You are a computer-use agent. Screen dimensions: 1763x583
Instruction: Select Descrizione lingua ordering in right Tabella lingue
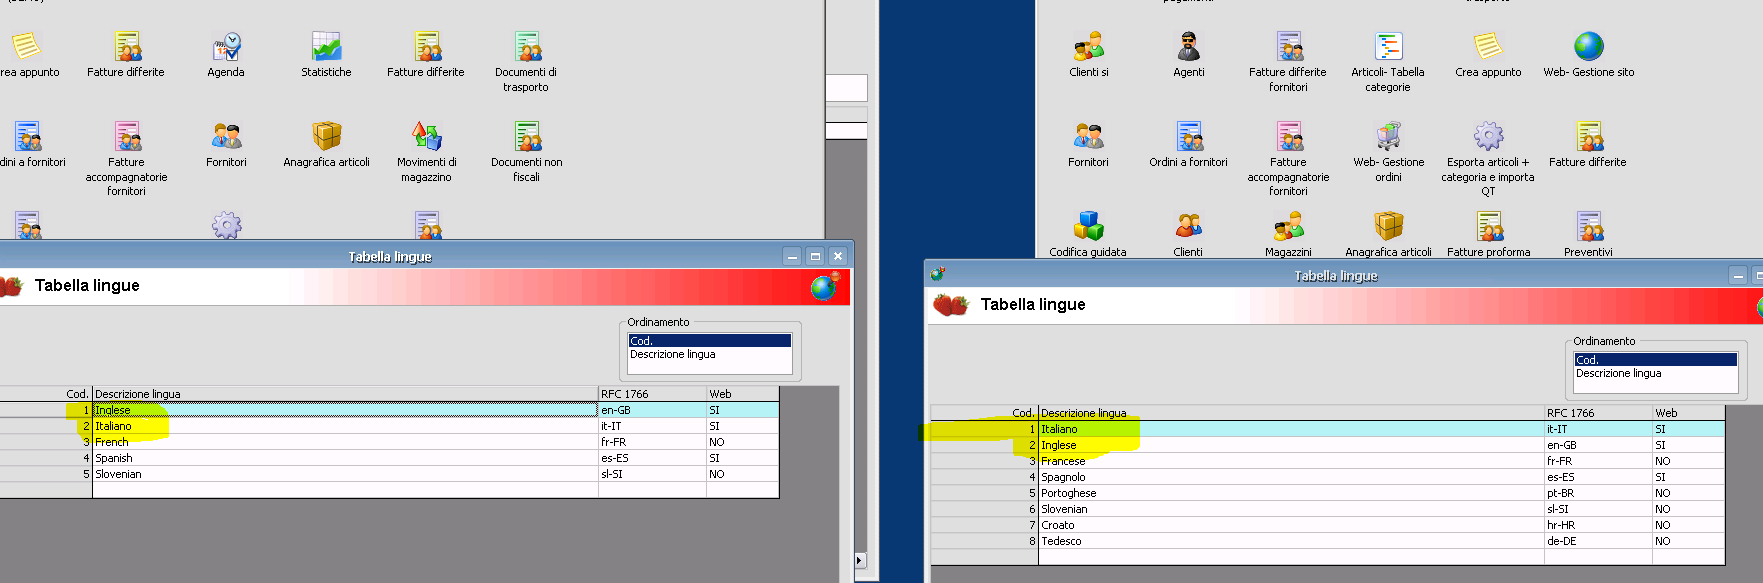[x=1655, y=373]
